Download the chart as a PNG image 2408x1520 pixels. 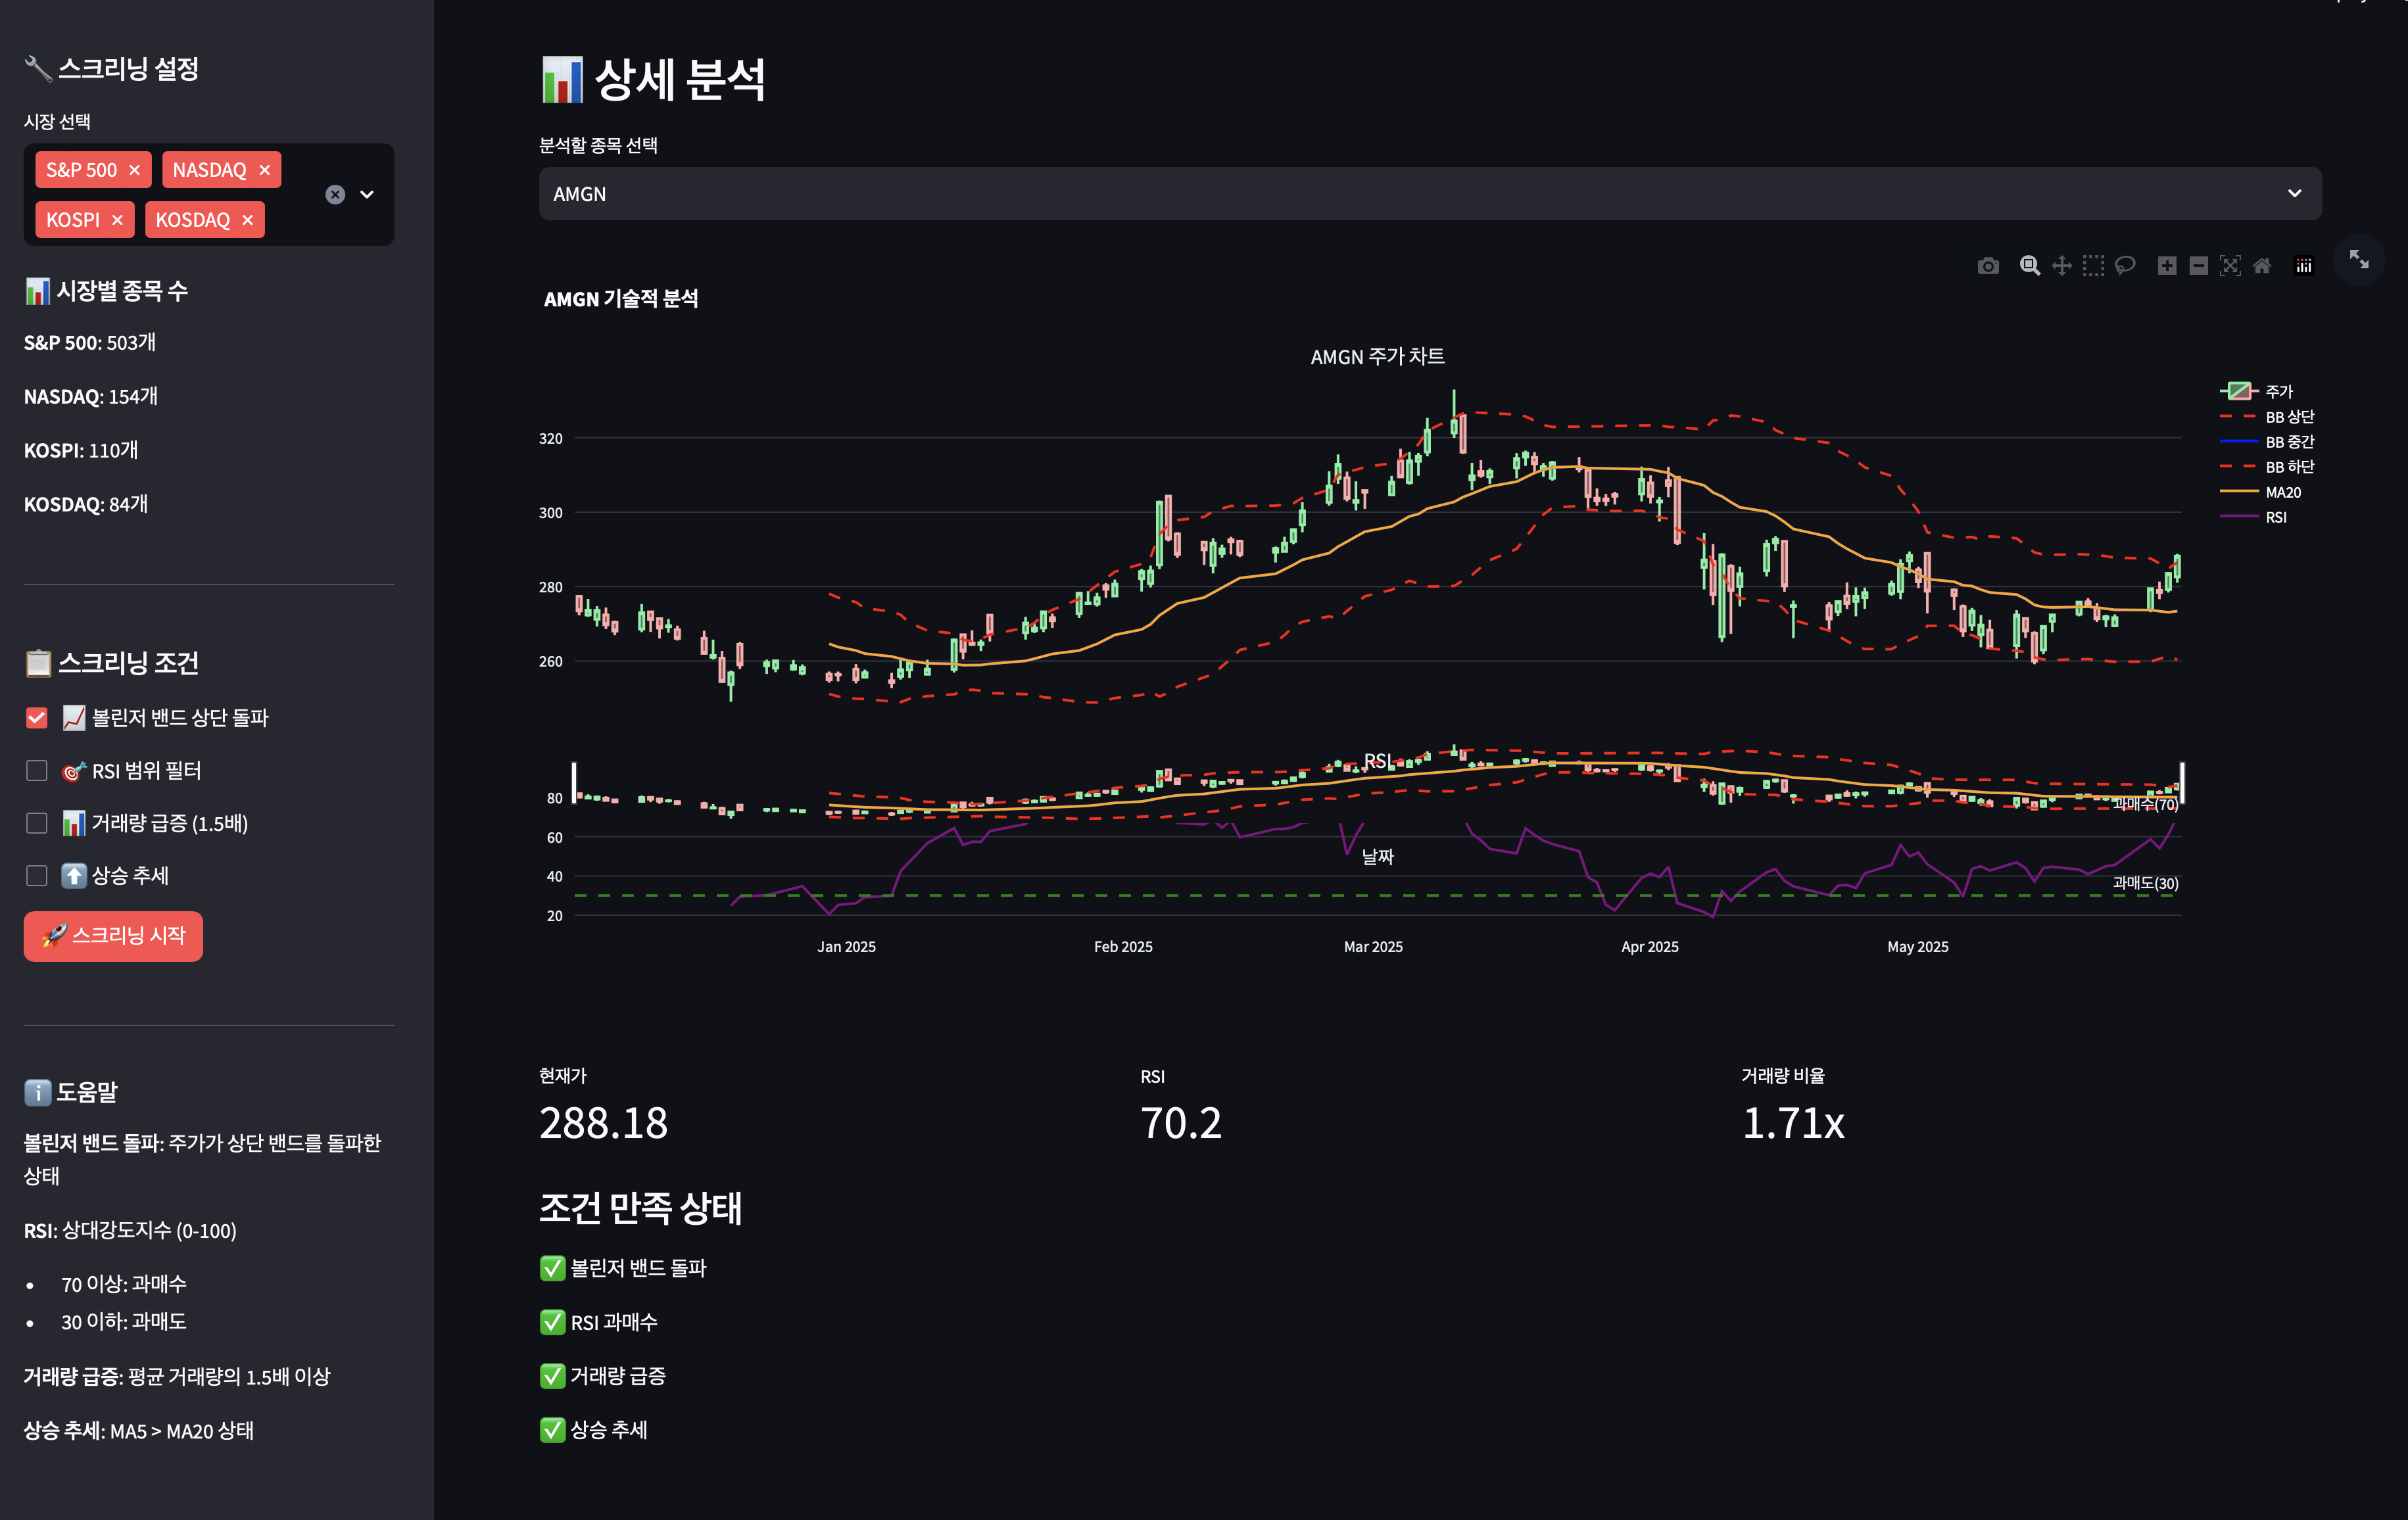(1988, 266)
